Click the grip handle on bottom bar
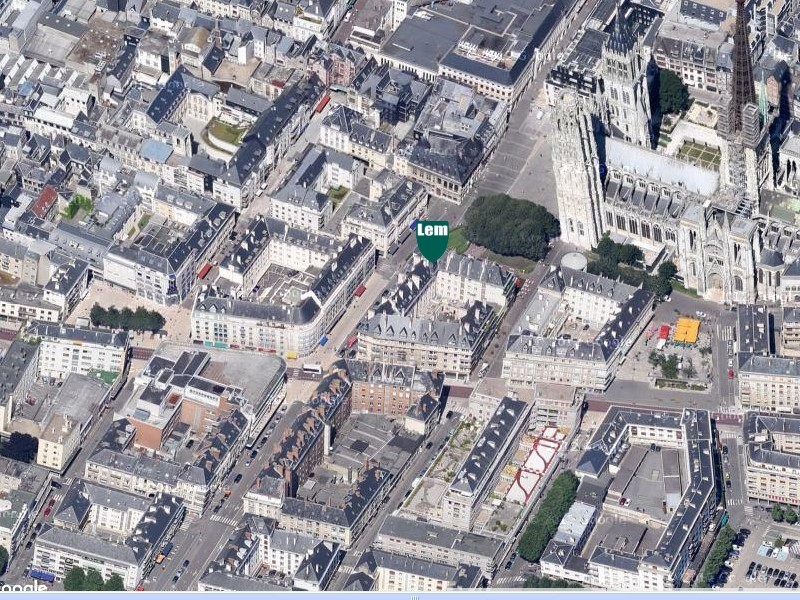800x600 pixels. [400, 597]
